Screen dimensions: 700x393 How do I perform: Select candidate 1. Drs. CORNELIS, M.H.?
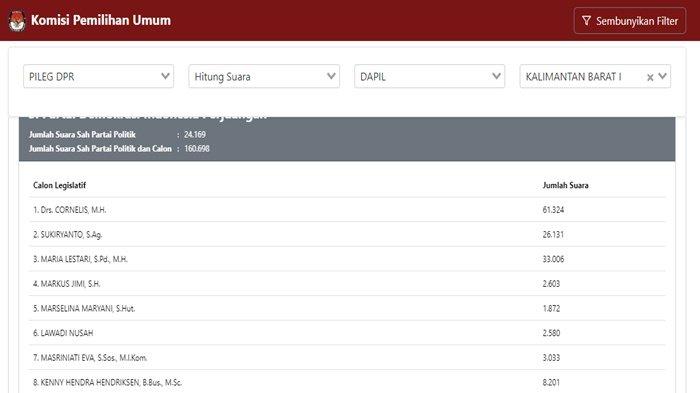70,210
